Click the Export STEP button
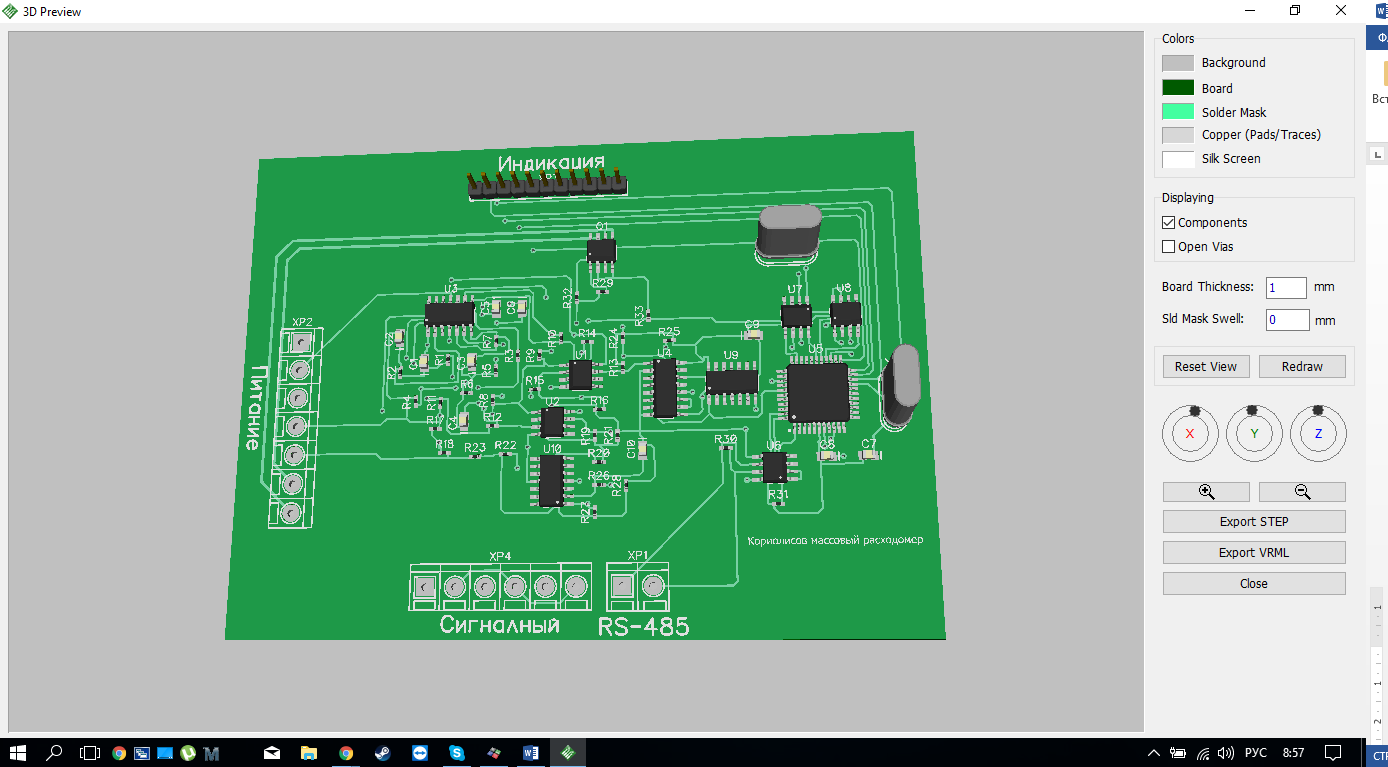 [x=1254, y=521]
